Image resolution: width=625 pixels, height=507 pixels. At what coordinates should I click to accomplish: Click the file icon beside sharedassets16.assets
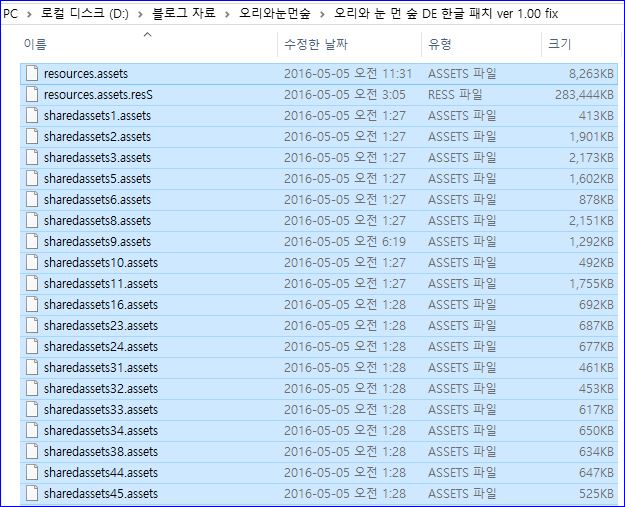pyautogui.click(x=32, y=305)
